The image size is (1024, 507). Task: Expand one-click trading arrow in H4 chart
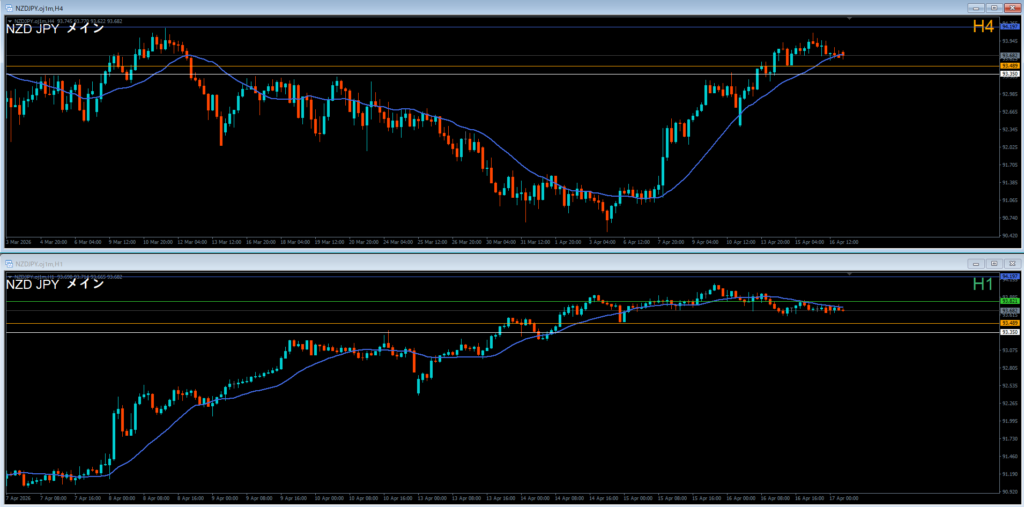(x=9, y=20)
